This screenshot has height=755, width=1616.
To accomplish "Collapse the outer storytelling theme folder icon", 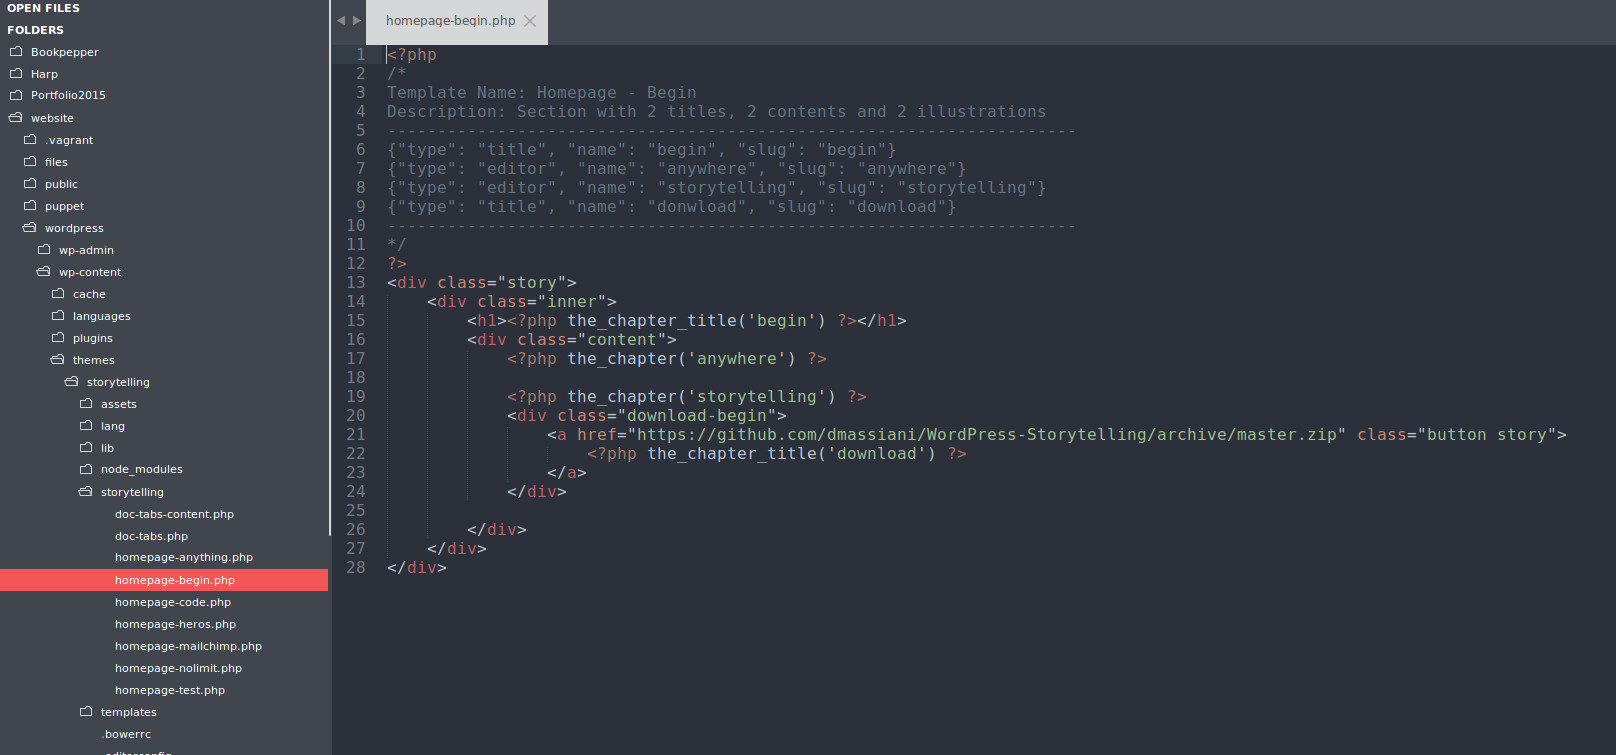I will tap(72, 381).
